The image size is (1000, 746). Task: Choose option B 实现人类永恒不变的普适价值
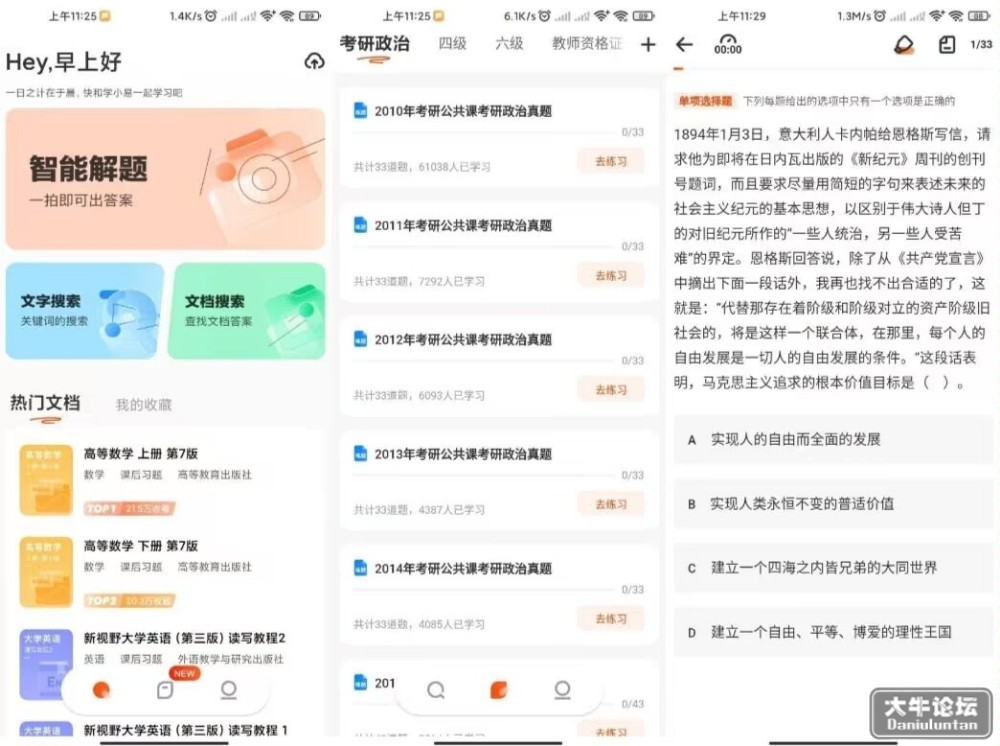pyautogui.click(x=833, y=504)
